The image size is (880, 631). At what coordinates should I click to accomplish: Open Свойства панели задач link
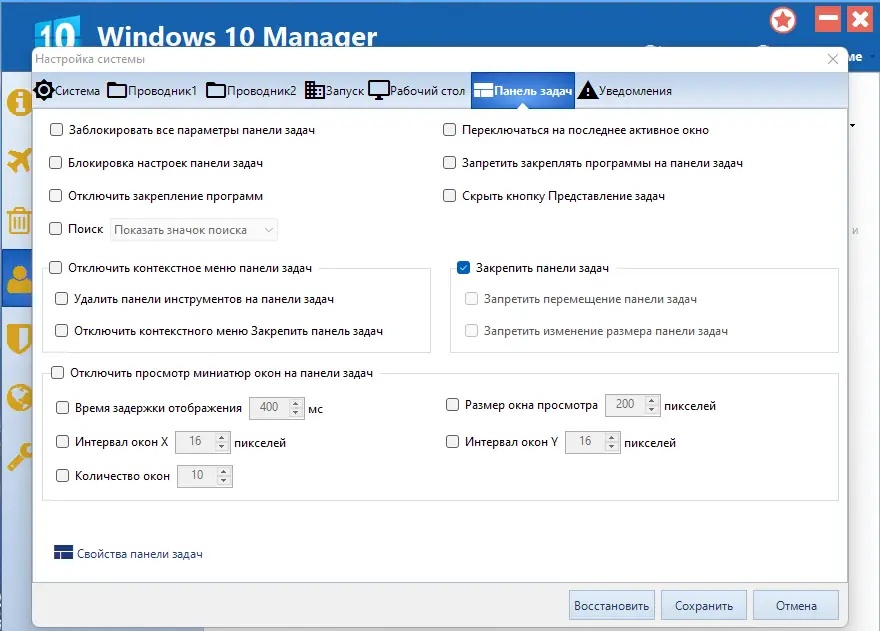tap(140, 554)
